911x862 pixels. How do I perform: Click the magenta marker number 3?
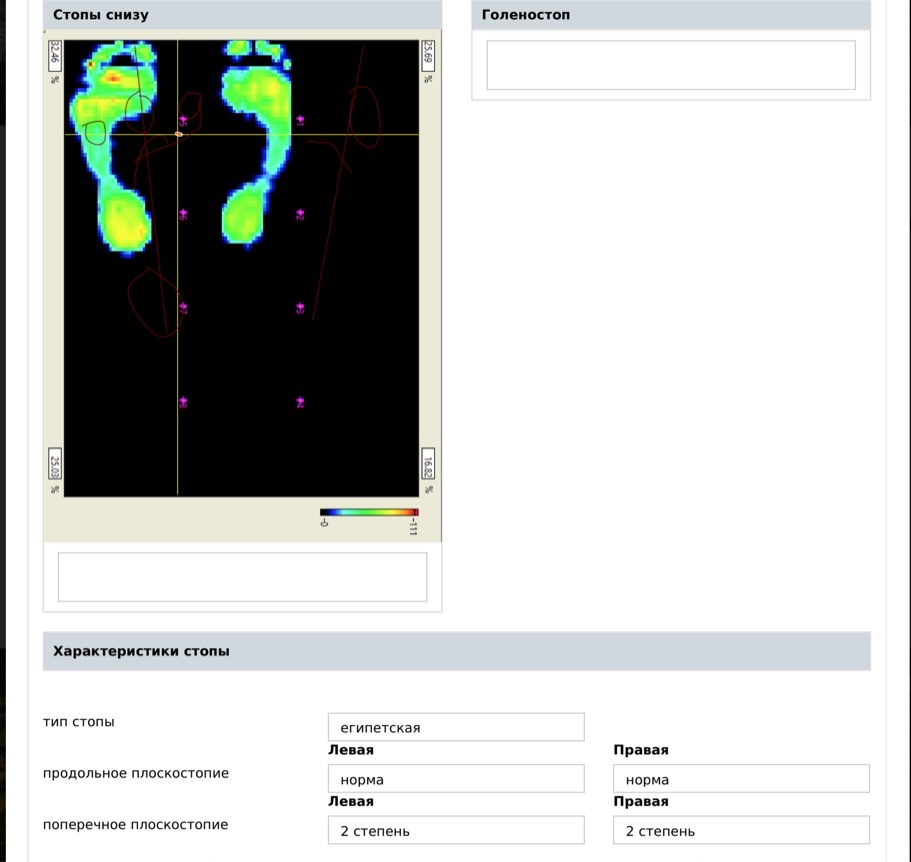coord(300,308)
